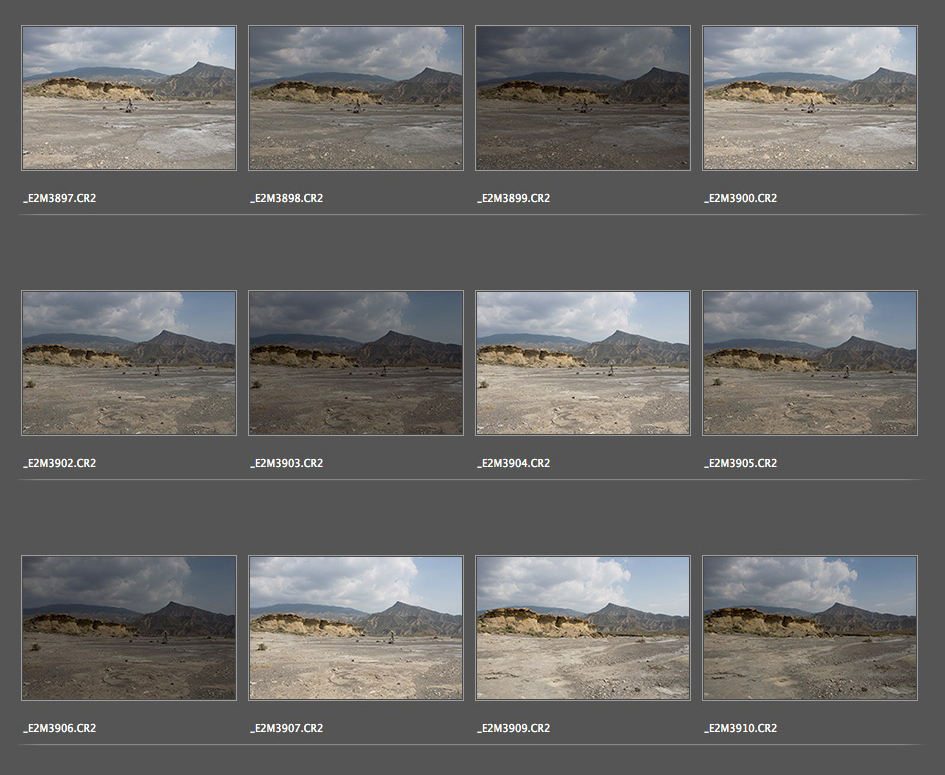This screenshot has height=775, width=945.
Task: Click the _E2M3910.CR2 filename text
Action: (741, 728)
